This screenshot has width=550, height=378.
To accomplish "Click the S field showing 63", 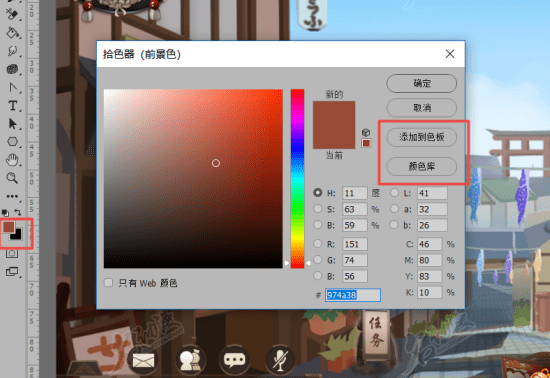I will 355,209.
